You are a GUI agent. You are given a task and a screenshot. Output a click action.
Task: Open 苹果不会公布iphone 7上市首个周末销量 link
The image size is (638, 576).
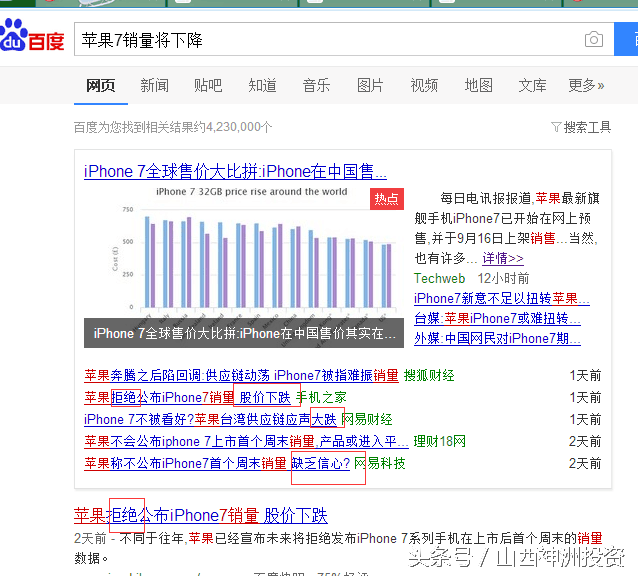point(246,441)
